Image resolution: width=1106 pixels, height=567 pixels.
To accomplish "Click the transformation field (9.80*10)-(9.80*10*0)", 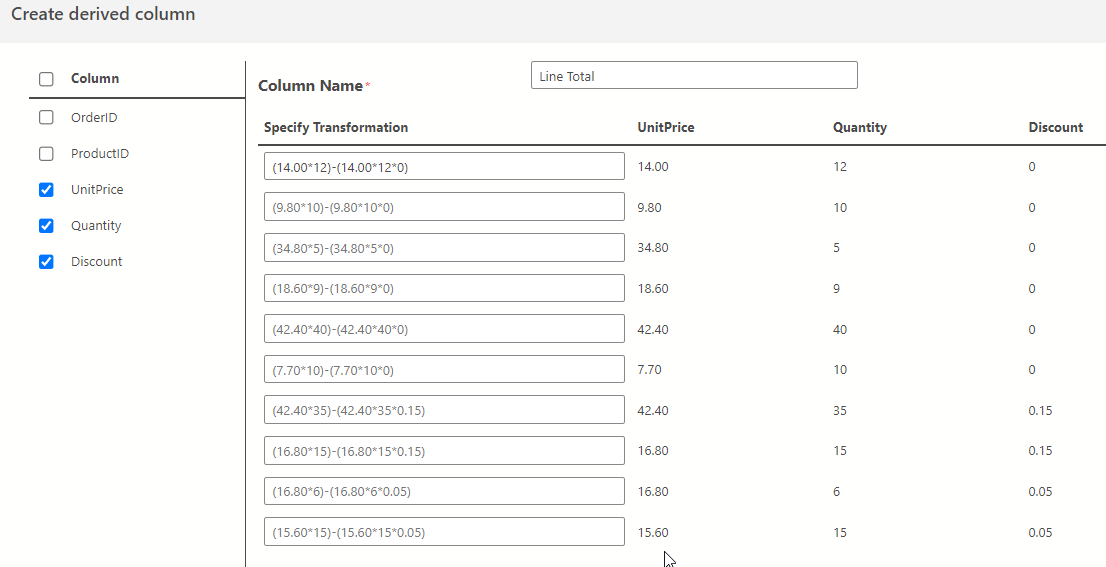I will [x=444, y=208].
